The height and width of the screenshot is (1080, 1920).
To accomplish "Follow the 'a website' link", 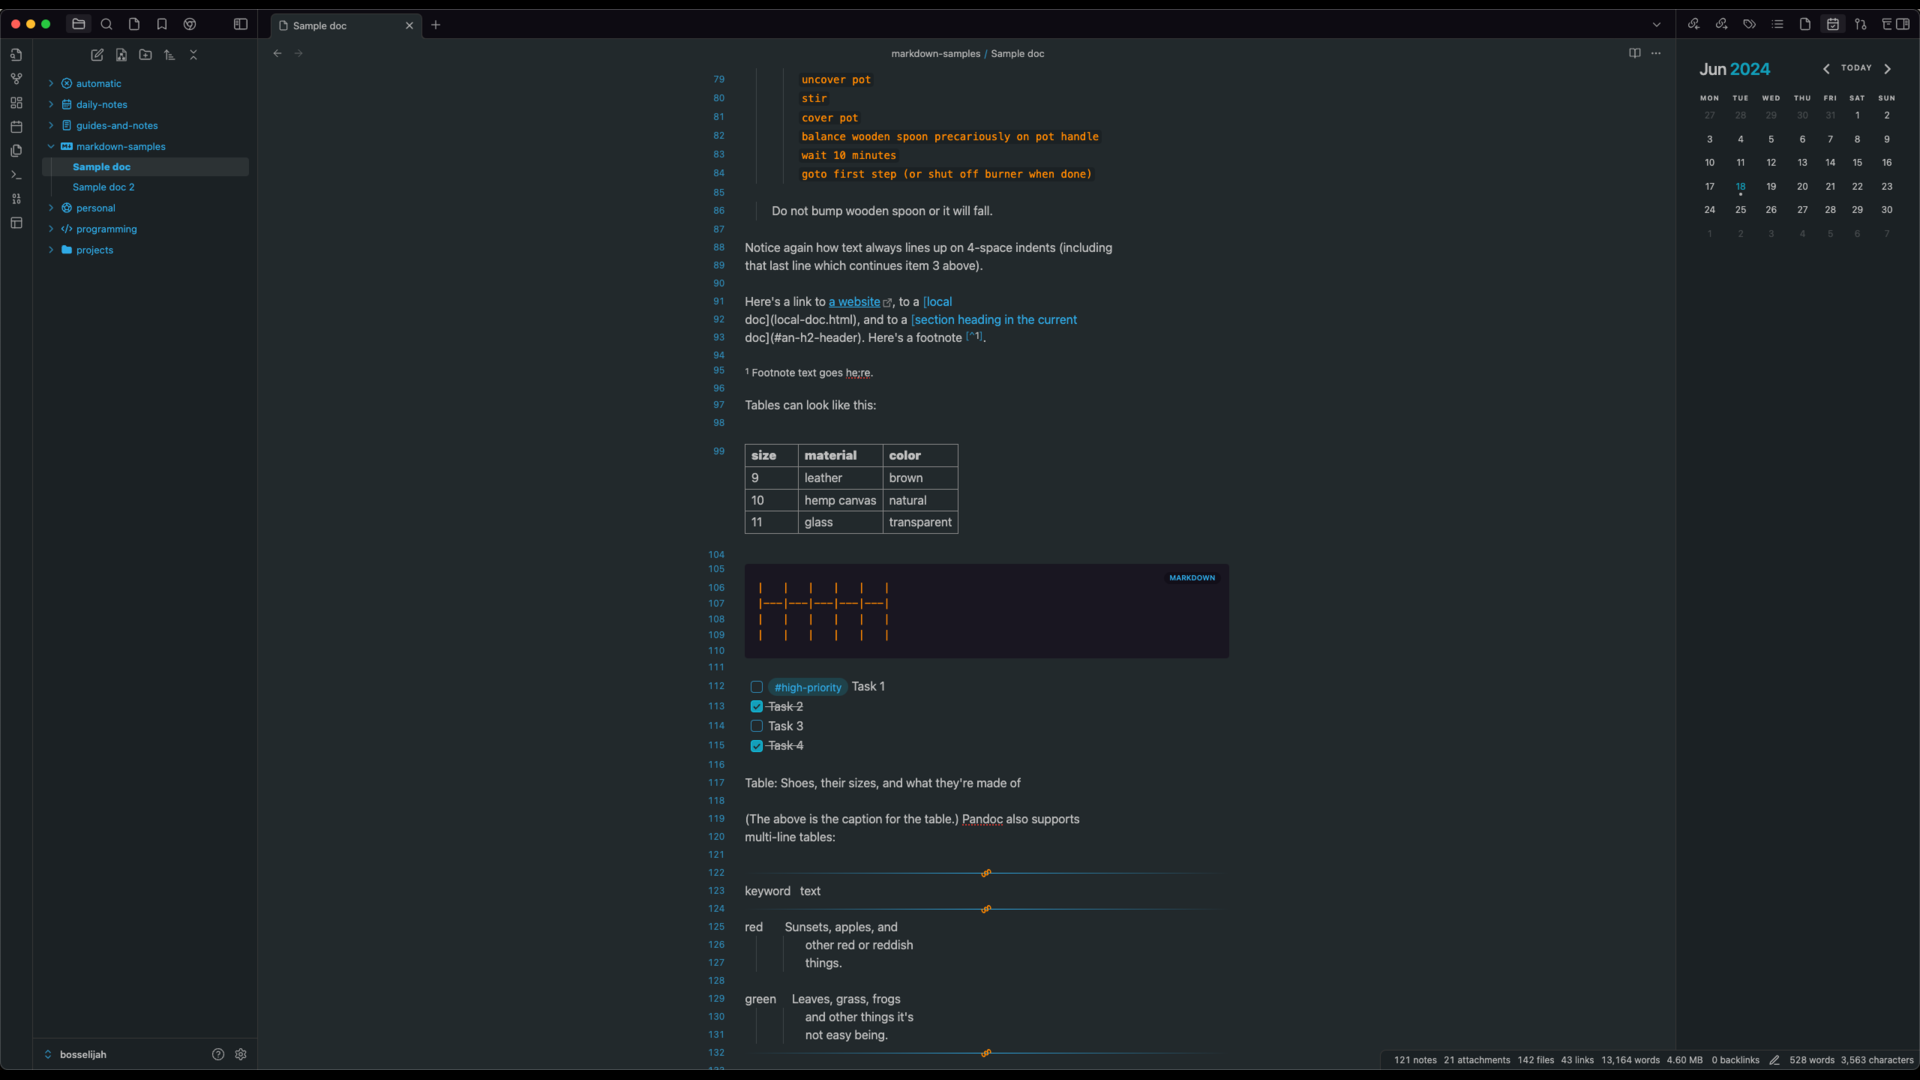I will coord(855,302).
